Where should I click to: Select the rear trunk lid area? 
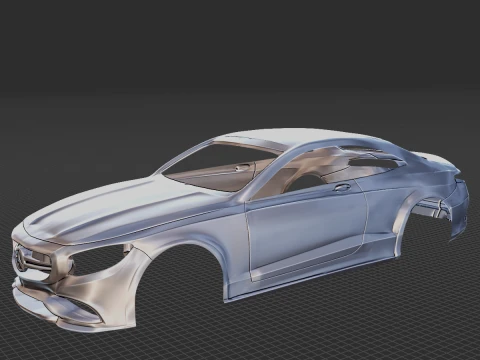(437, 160)
